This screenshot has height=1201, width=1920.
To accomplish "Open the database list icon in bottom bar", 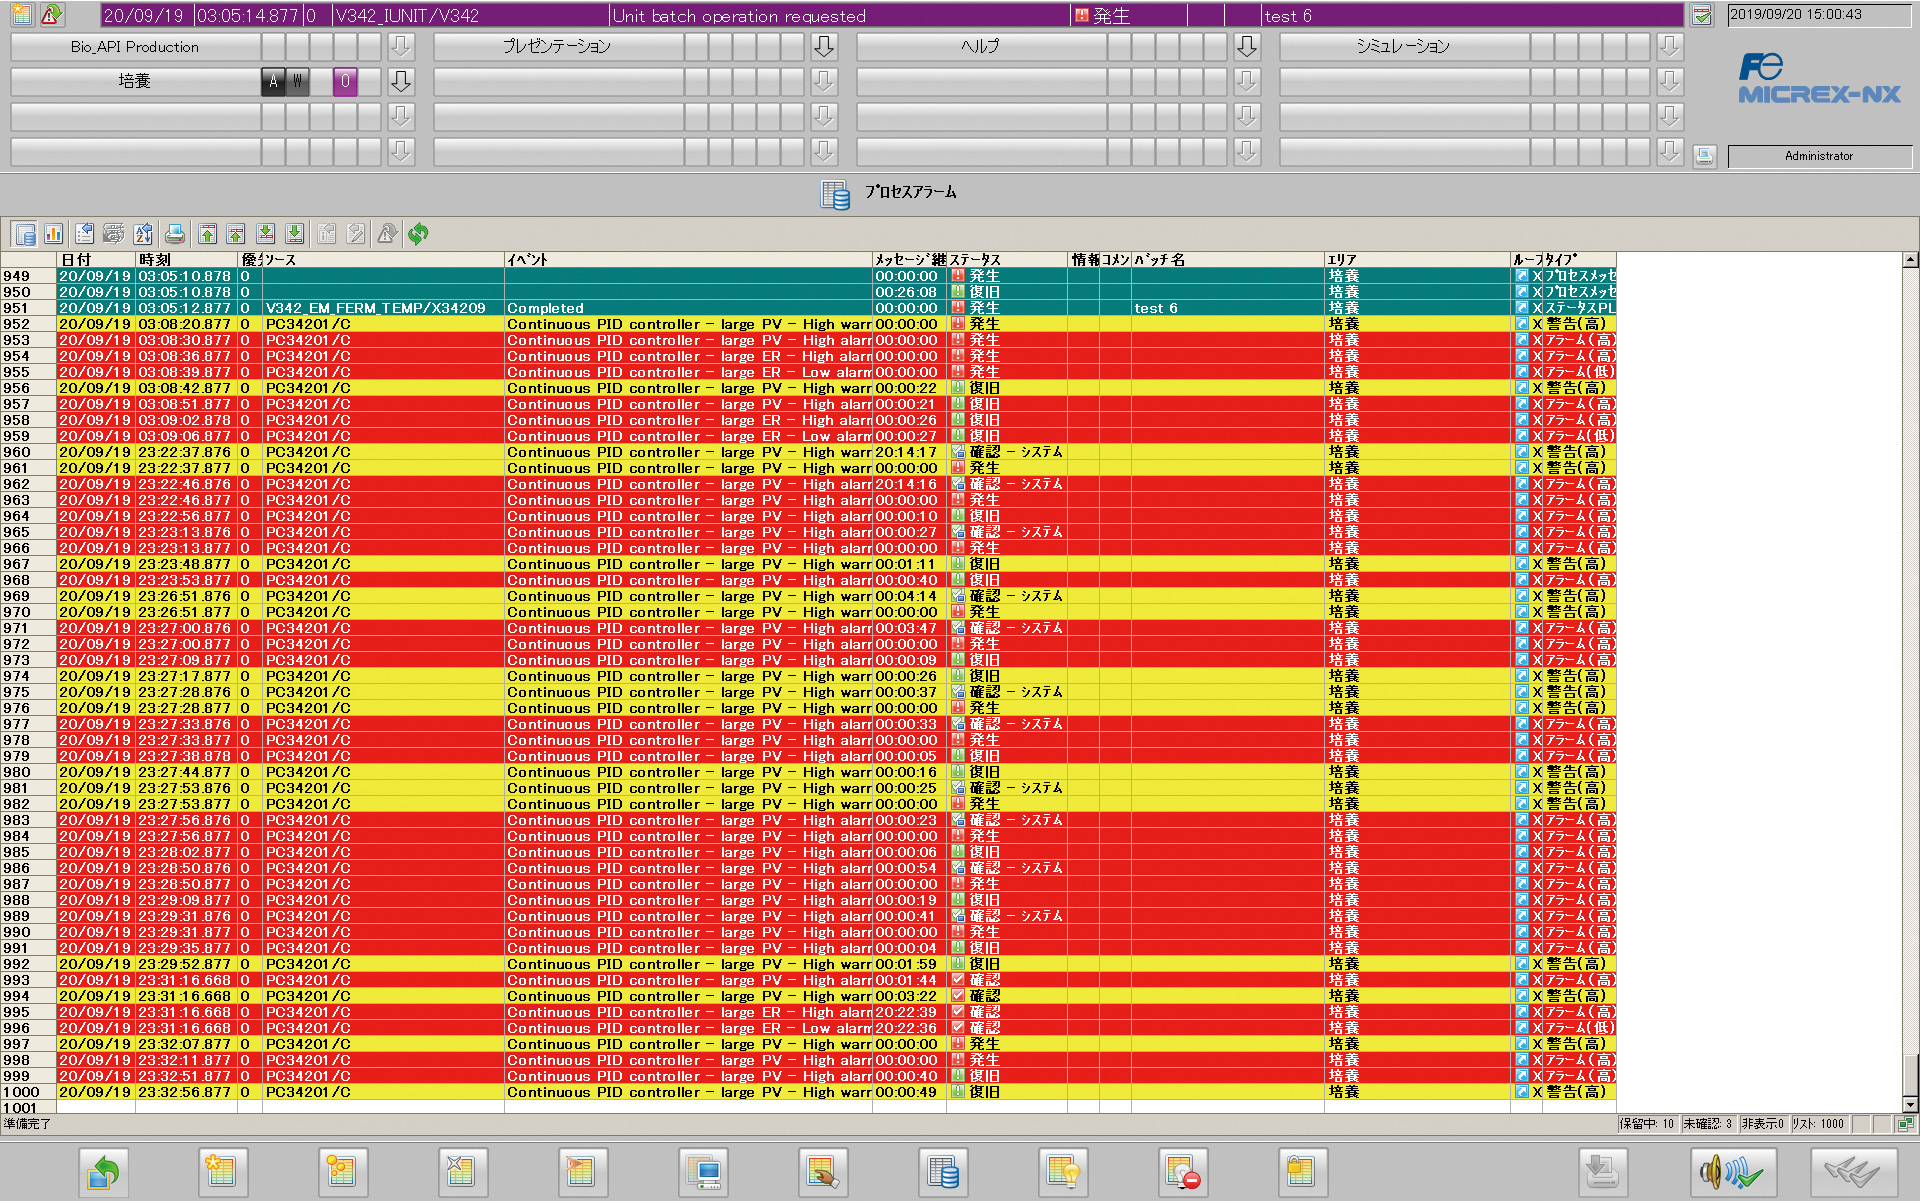I will tap(943, 1172).
